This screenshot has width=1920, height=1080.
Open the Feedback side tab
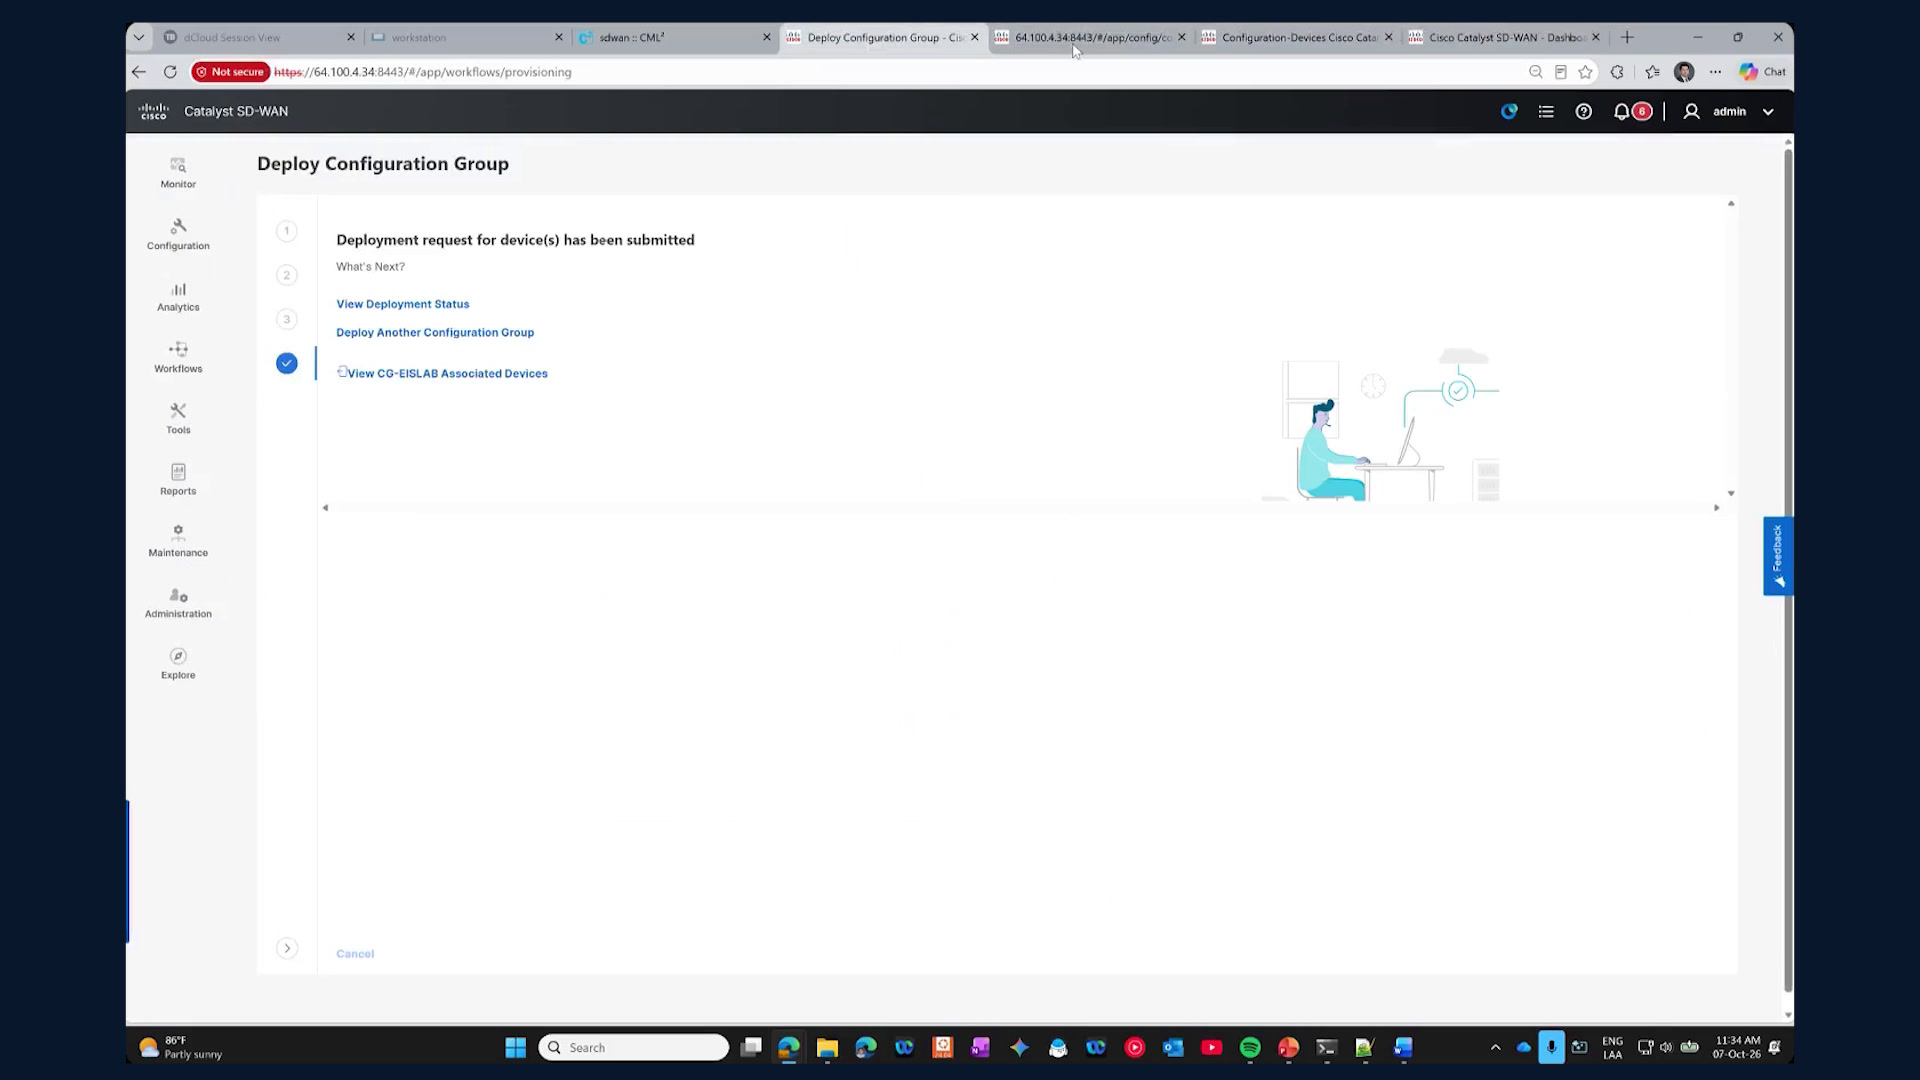(1778, 556)
